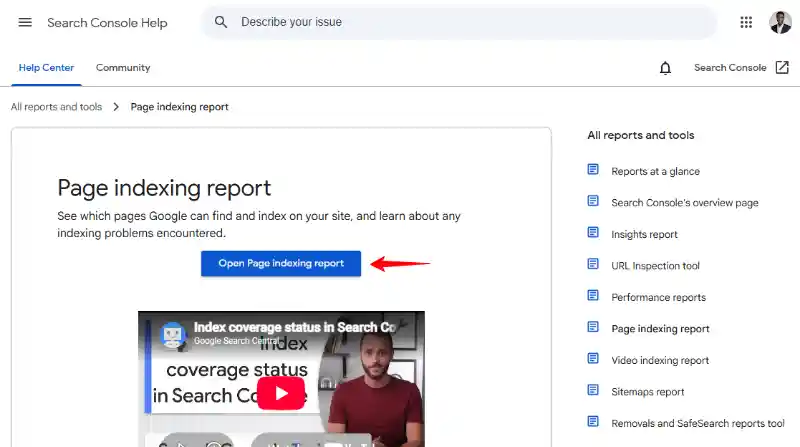Image resolution: width=800 pixels, height=447 pixels.
Task: Open the Performance reports article
Action: pos(659,297)
